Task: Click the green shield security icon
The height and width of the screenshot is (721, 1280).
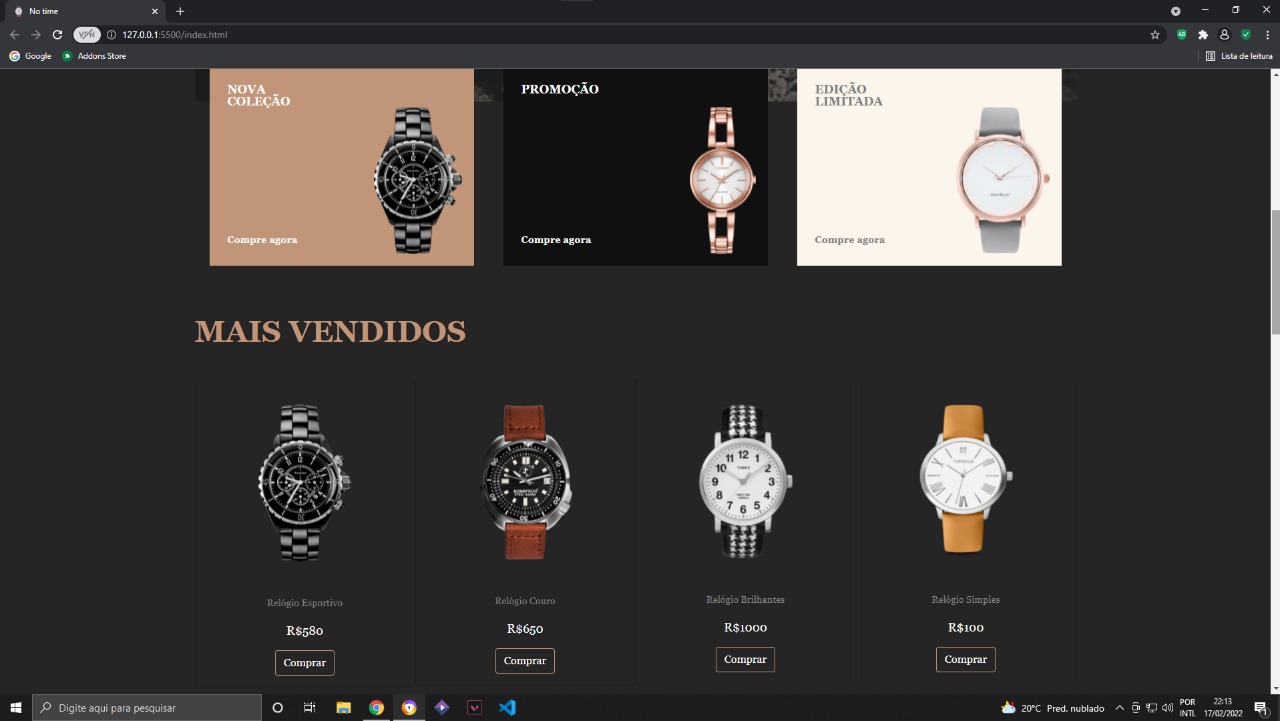Action: point(1247,34)
